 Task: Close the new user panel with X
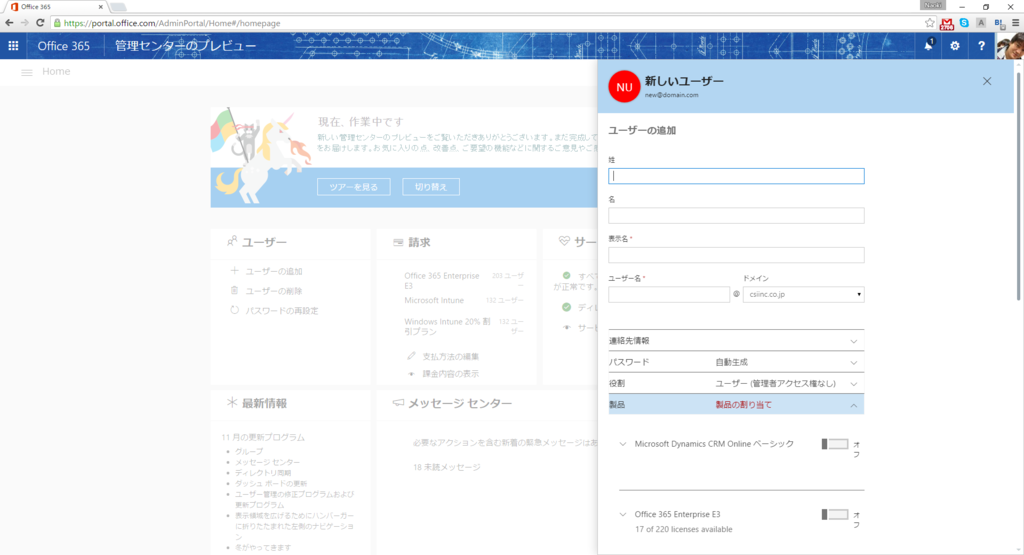(987, 81)
